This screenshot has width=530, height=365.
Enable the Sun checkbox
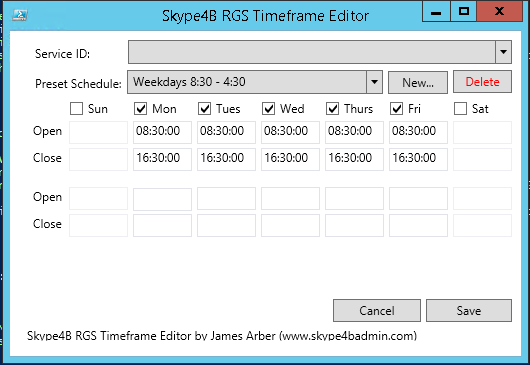pyautogui.click(x=76, y=109)
